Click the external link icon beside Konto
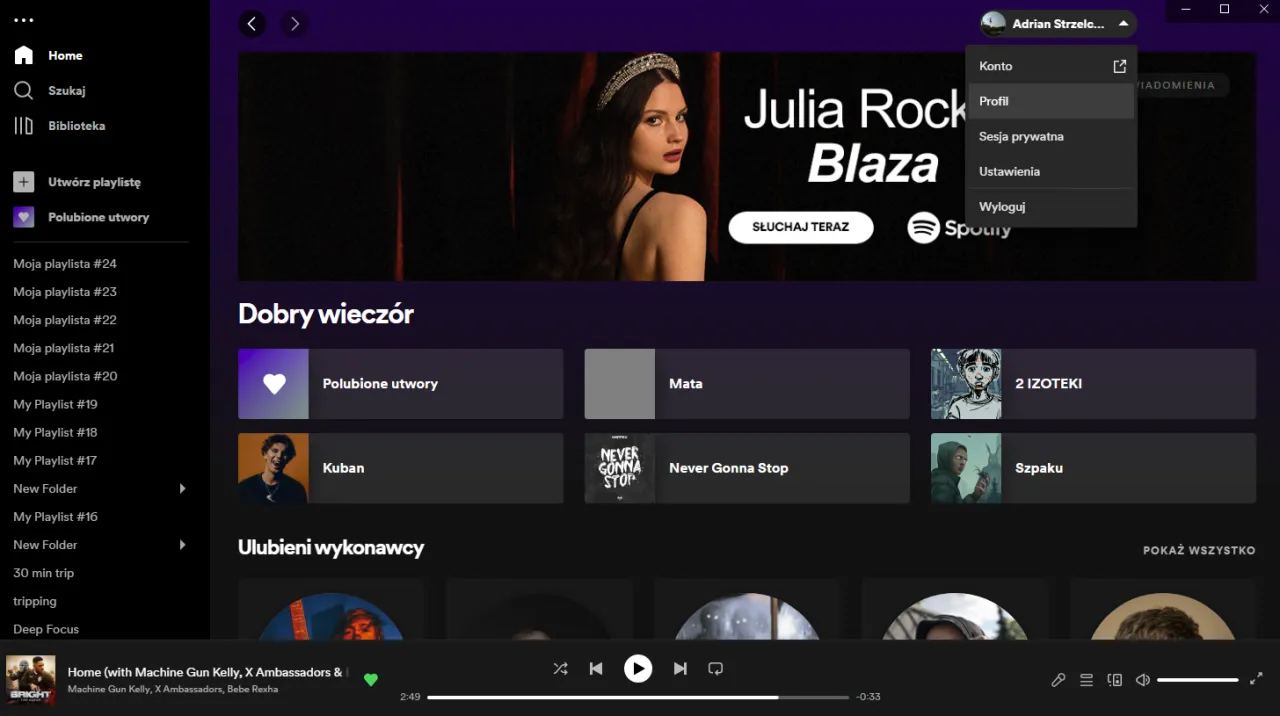1280x716 pixels. pos(1120,66)
